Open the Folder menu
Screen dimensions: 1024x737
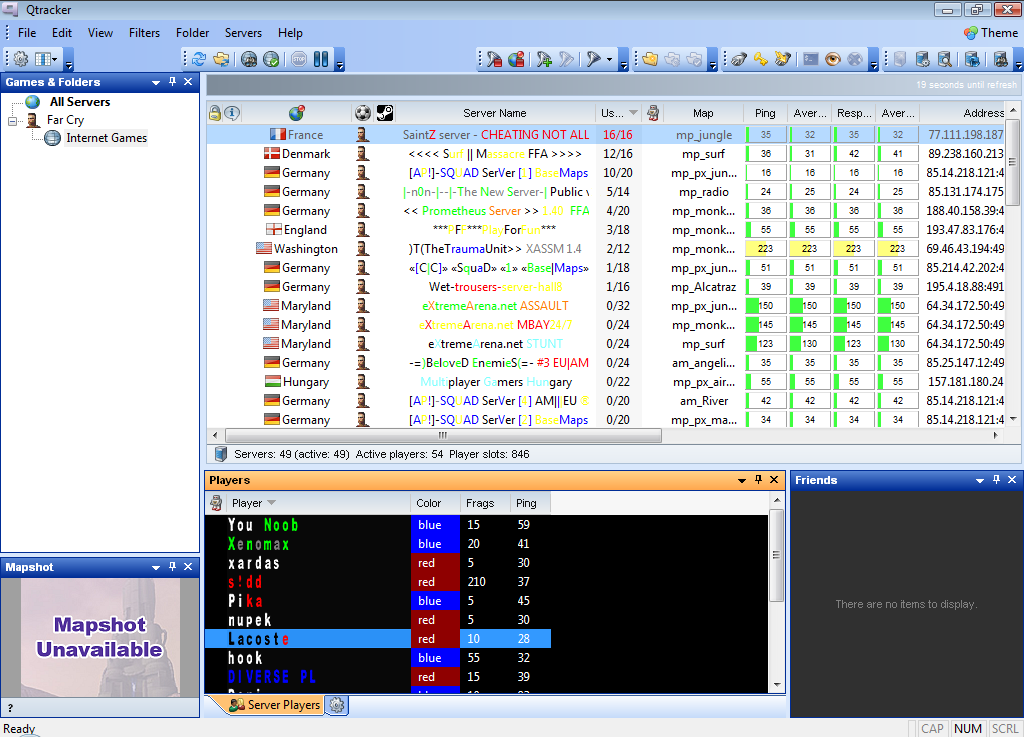pos(192,33)
